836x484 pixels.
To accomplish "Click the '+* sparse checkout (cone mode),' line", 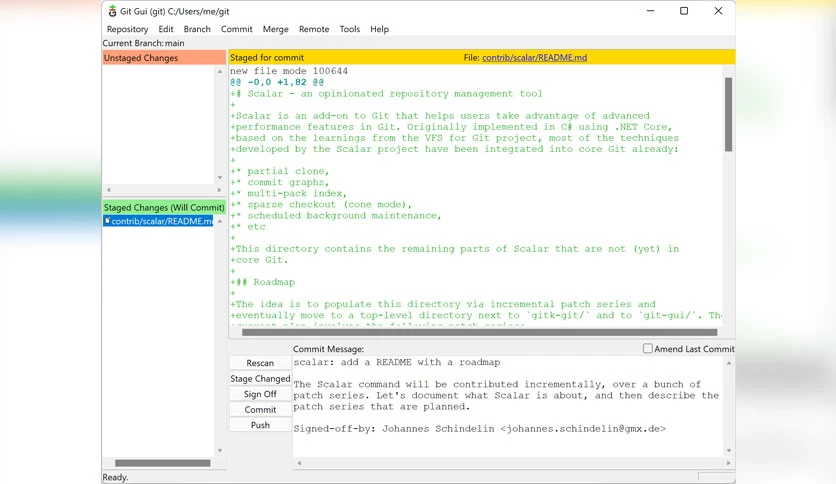I will (321, 205).
